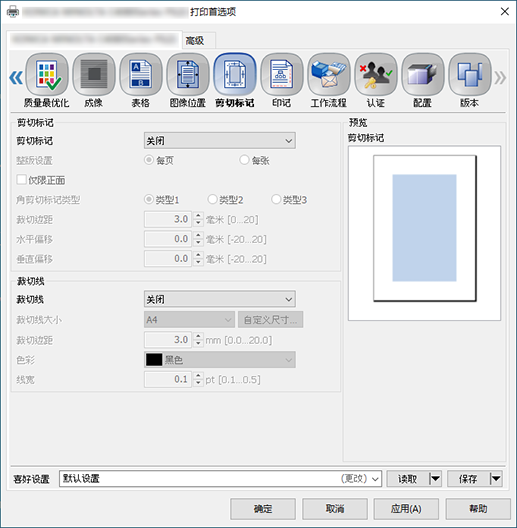This screenshot has width=517, height=528.
Task: Open the 版本 icon tab
Action: pyautogui.click(x=470, y=80)
